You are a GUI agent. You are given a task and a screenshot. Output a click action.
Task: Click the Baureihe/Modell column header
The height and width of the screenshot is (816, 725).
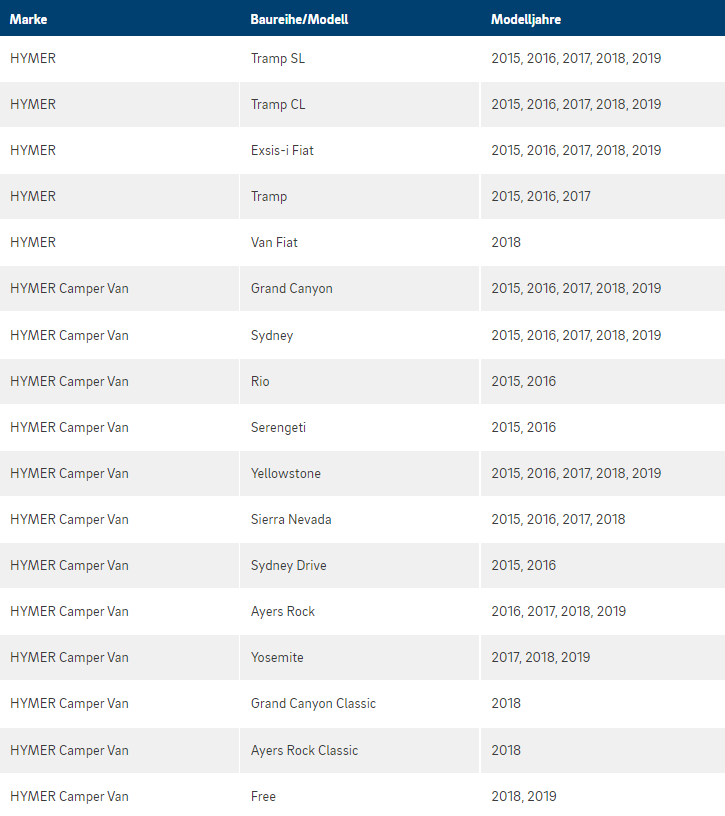point(299,19)
